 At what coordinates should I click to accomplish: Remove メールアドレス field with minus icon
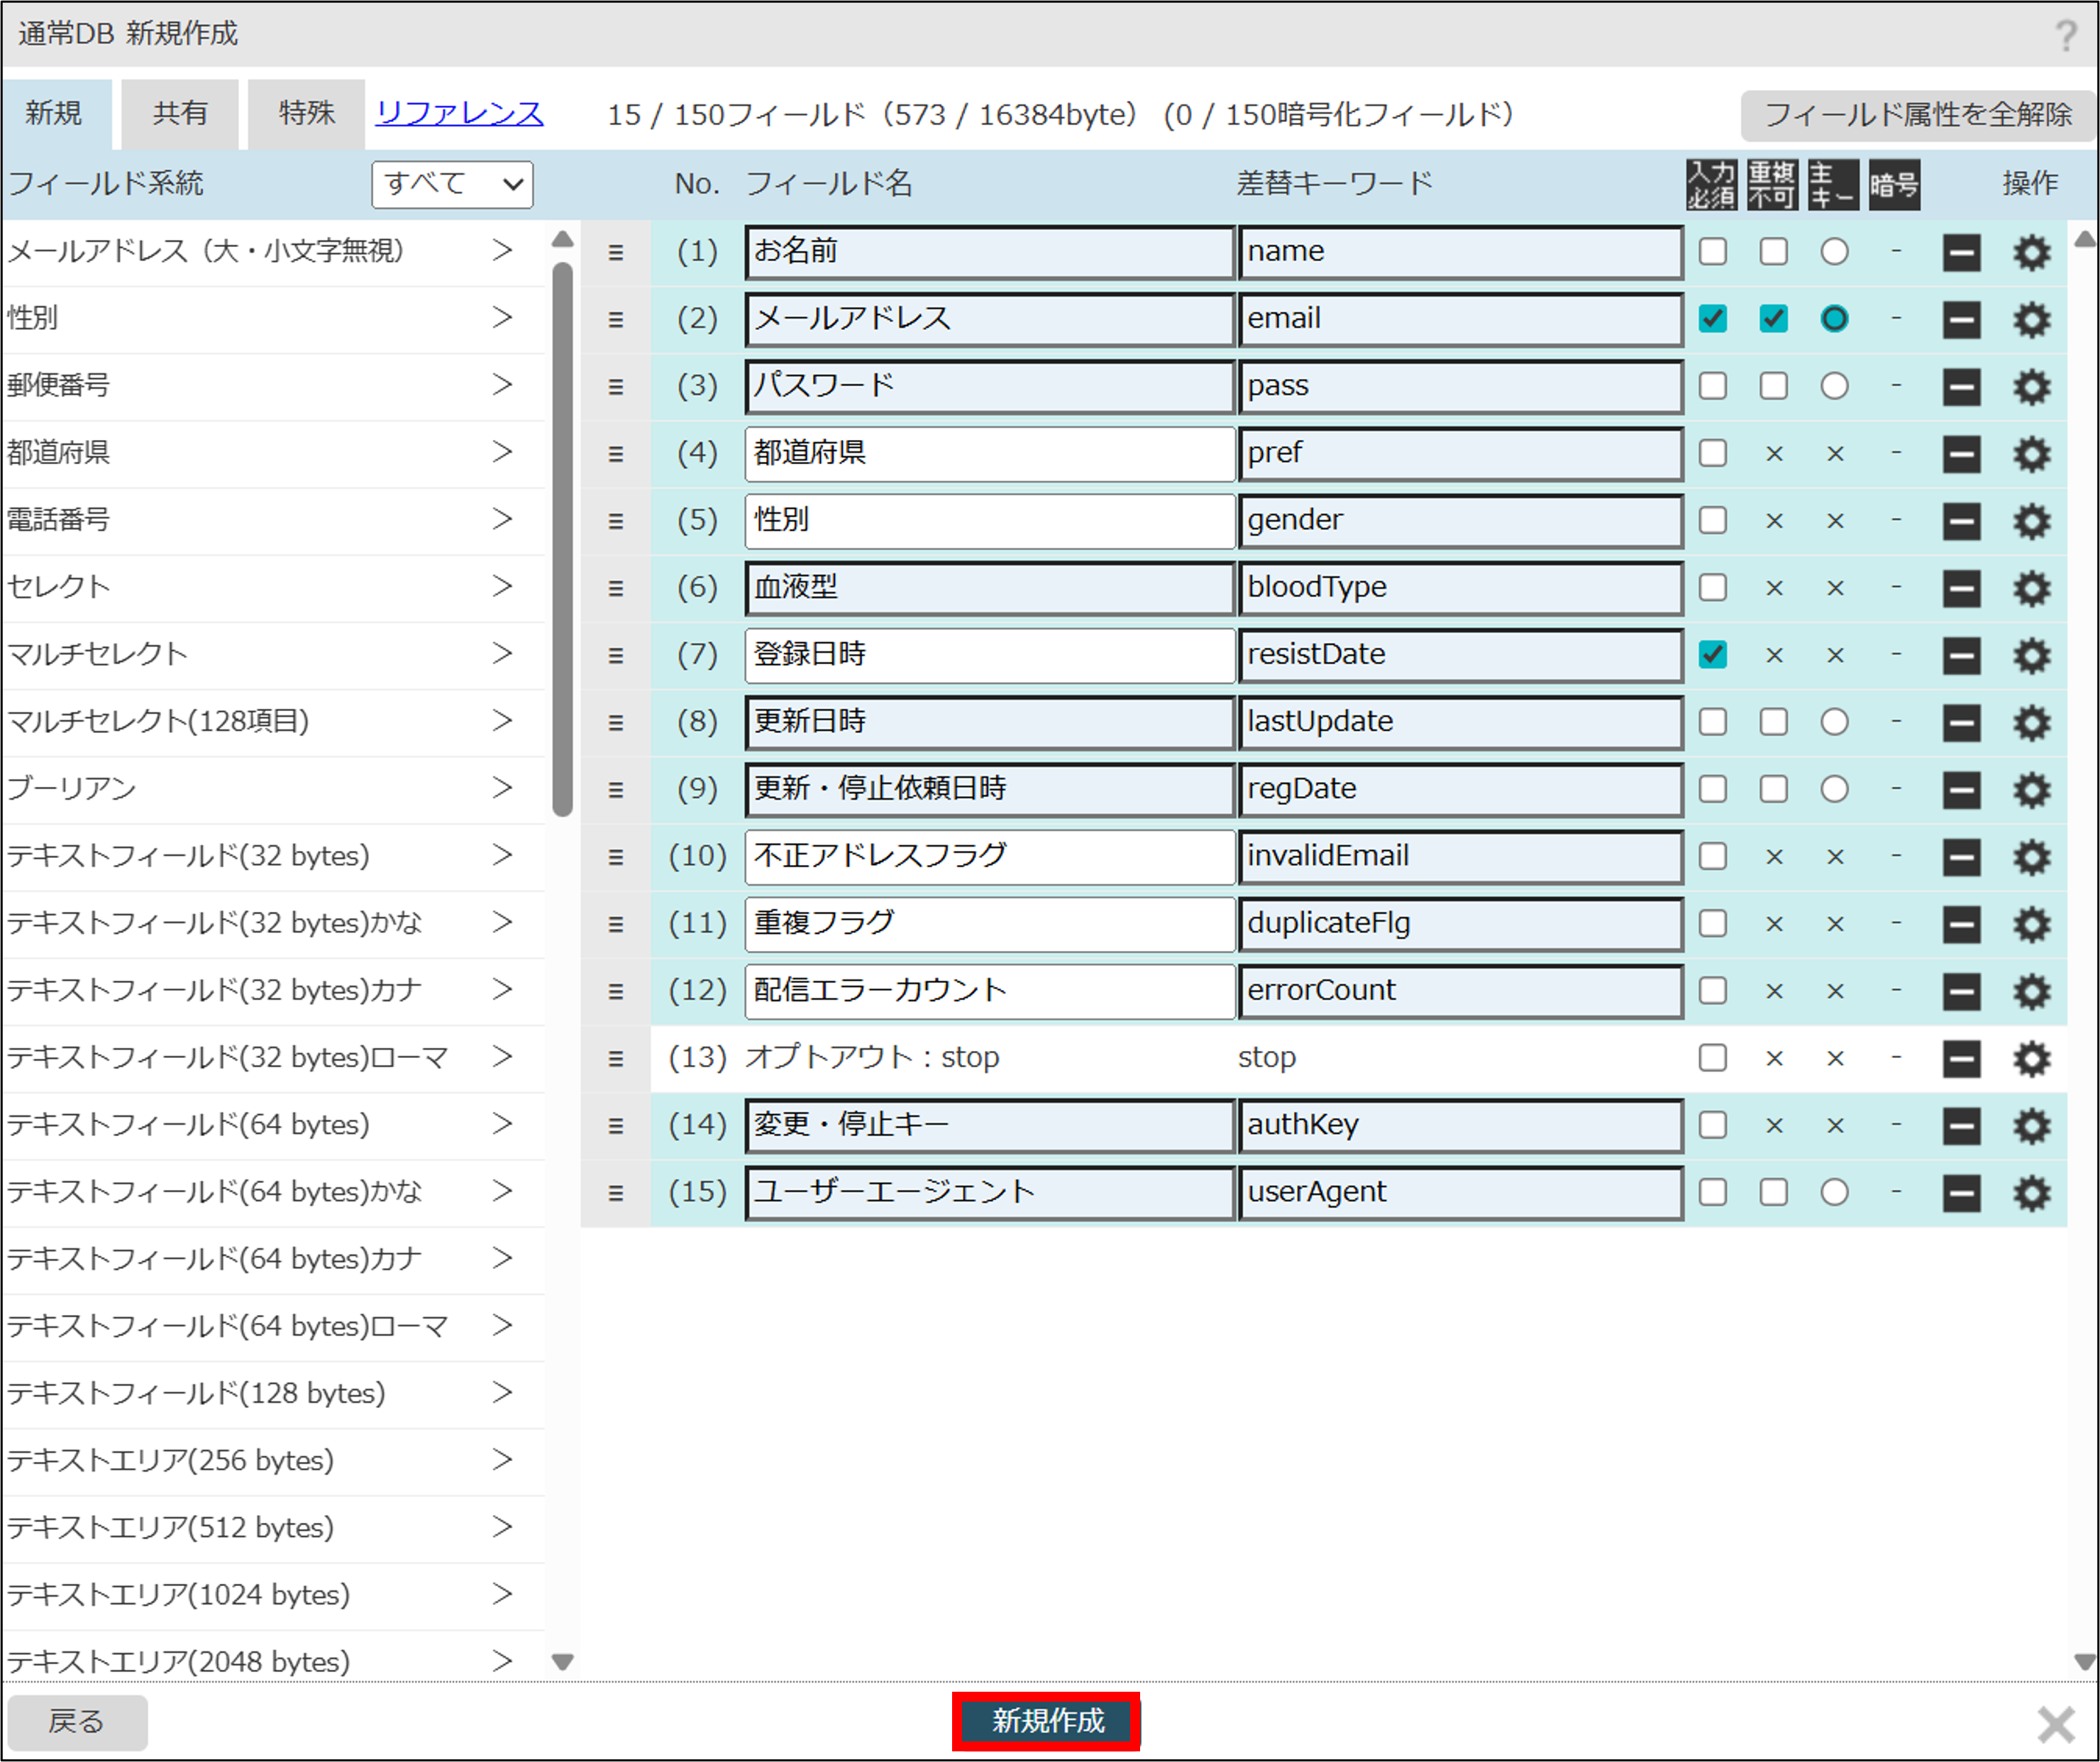pyautogui.click(x=1961, y=319)
